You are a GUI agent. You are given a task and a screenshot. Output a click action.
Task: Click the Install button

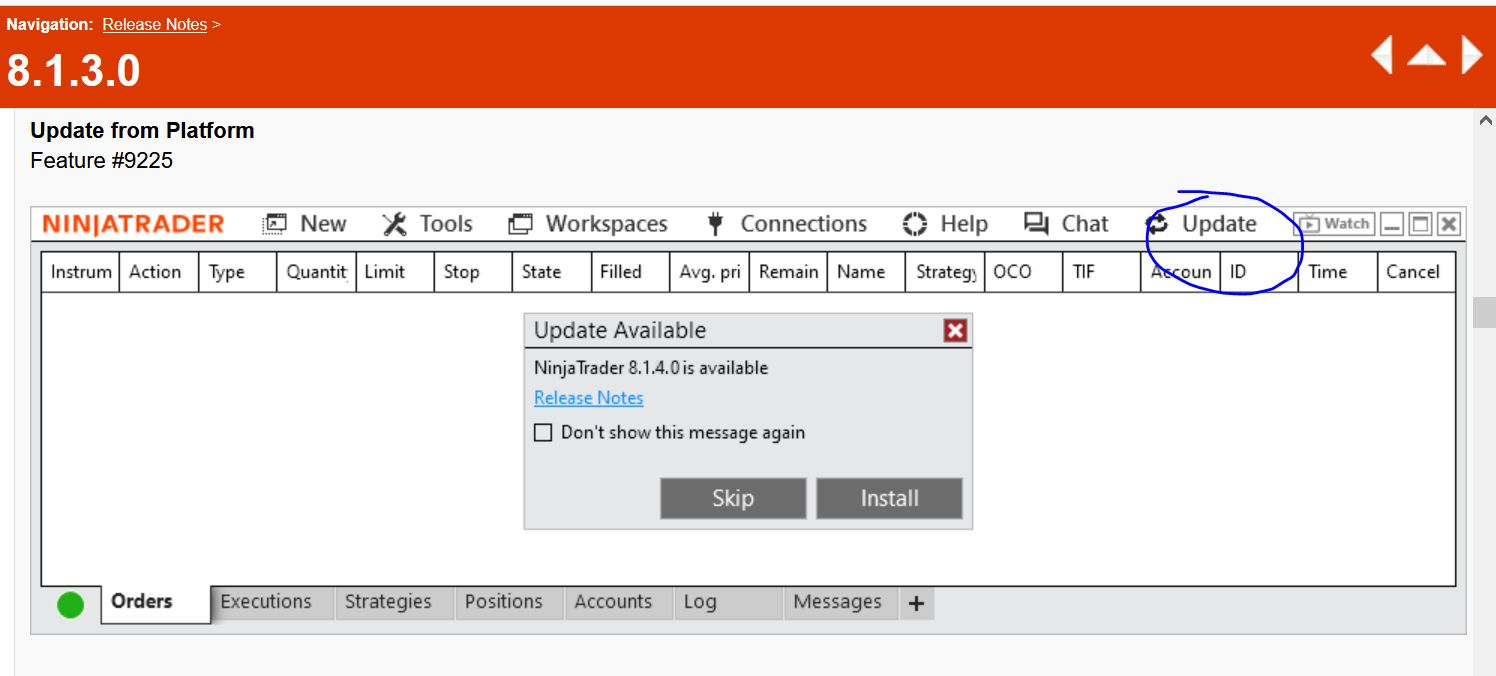(889, 498)
